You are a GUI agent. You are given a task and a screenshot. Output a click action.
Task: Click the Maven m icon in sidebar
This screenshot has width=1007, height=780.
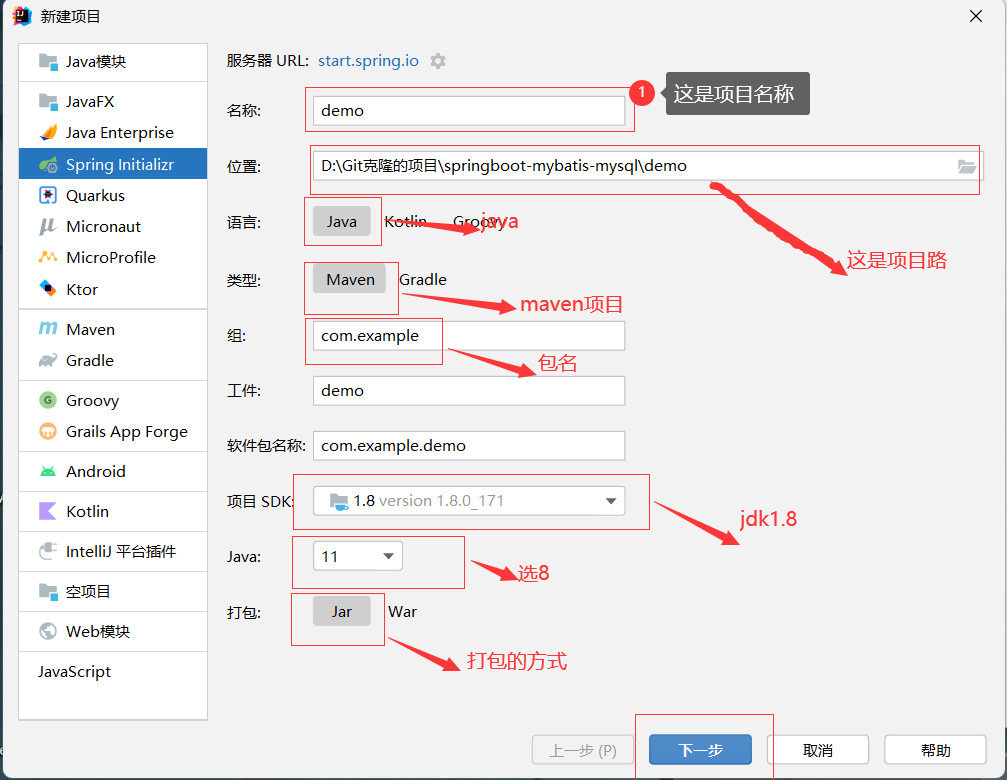tap(48, 329)
